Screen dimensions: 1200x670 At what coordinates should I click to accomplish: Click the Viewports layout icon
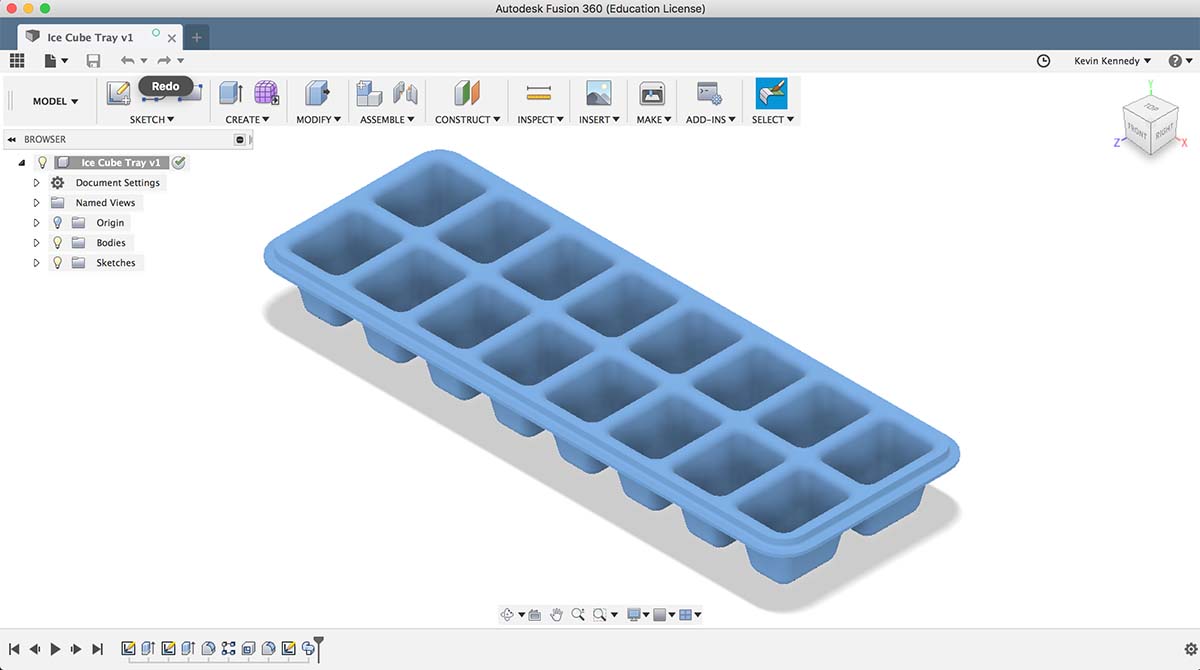[x=685, y=615]
